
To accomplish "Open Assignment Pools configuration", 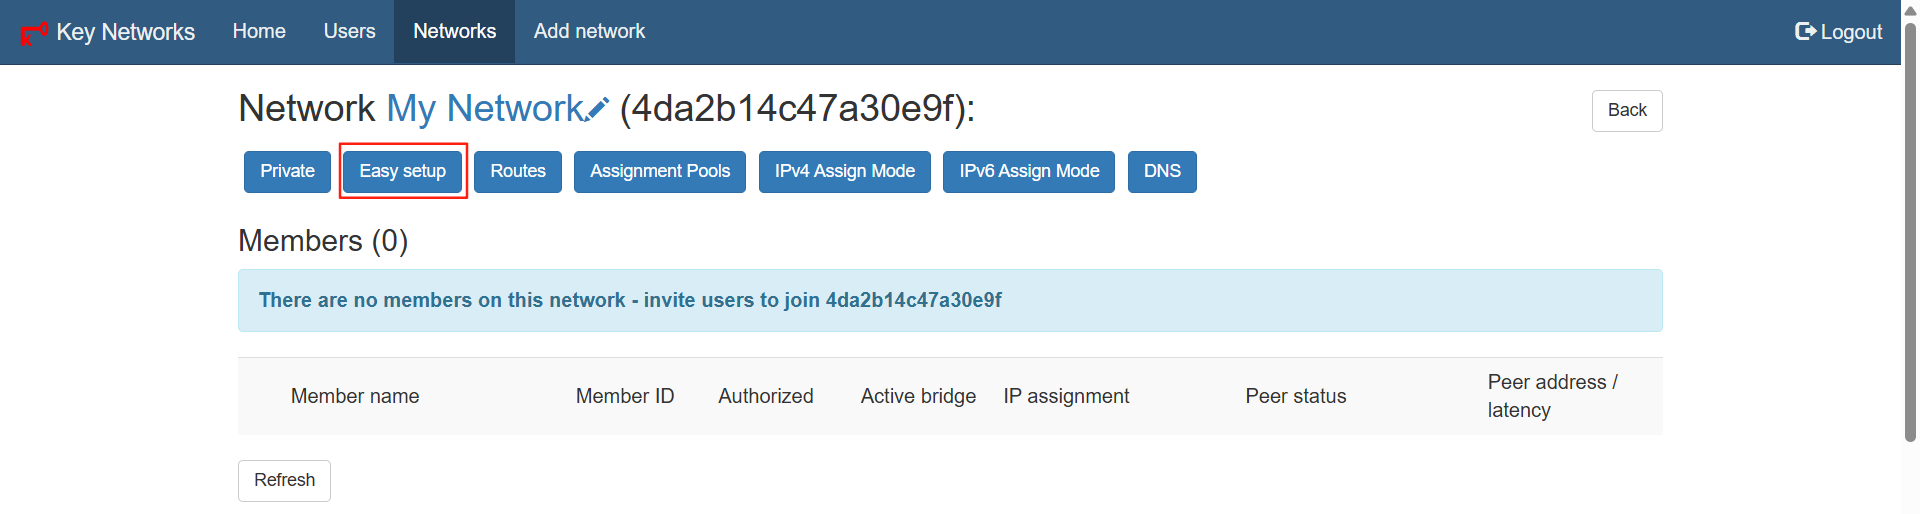I will 660,171.
